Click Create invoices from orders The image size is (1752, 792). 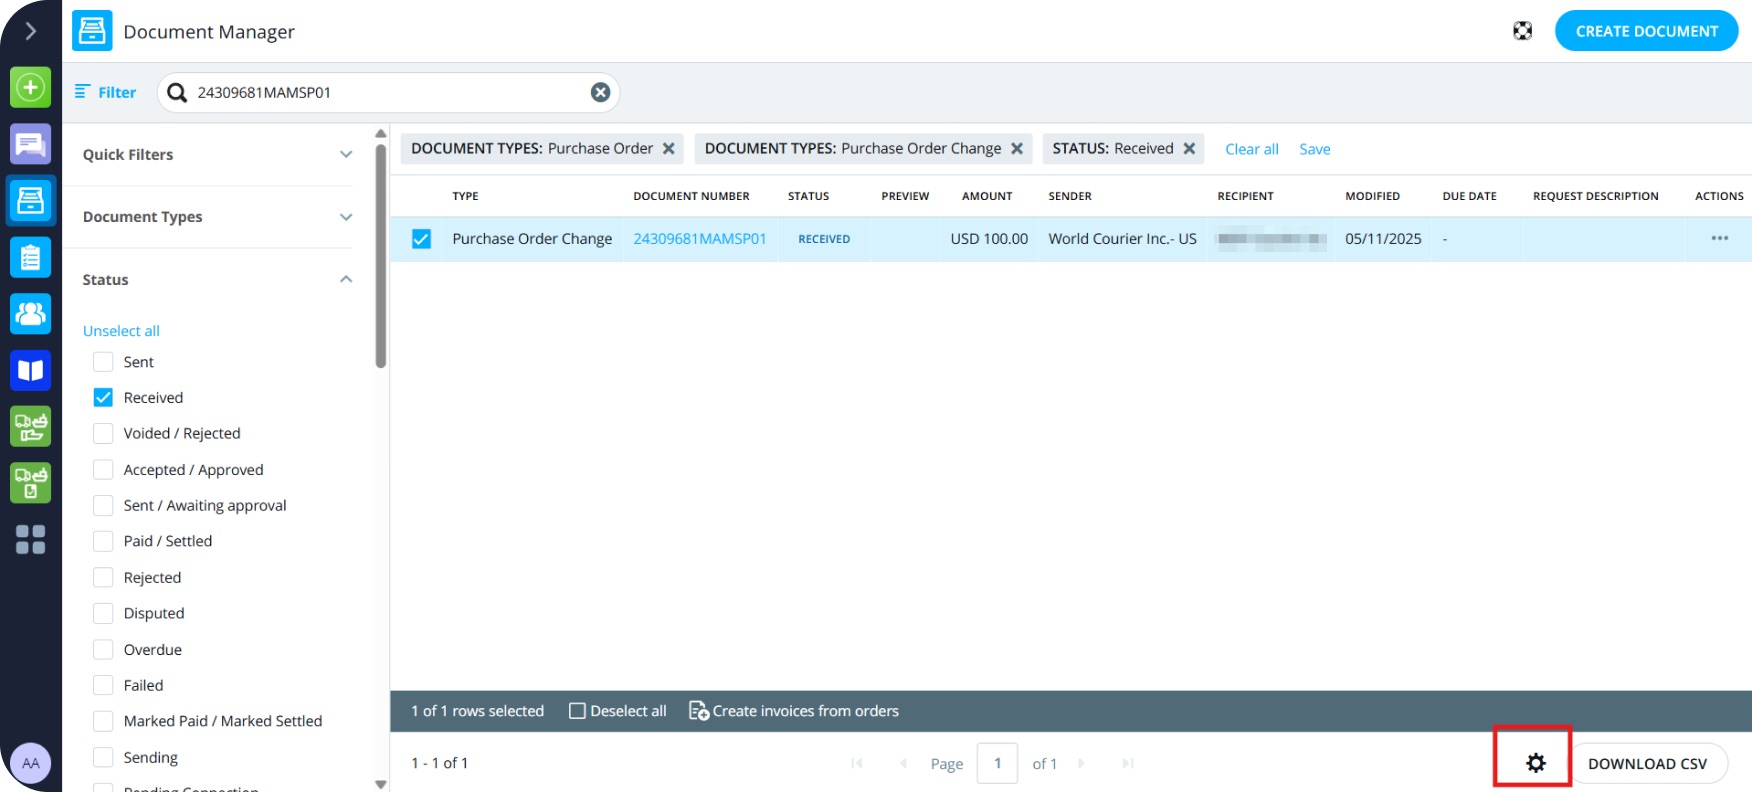pyautogui.click(x=794, y=711)
